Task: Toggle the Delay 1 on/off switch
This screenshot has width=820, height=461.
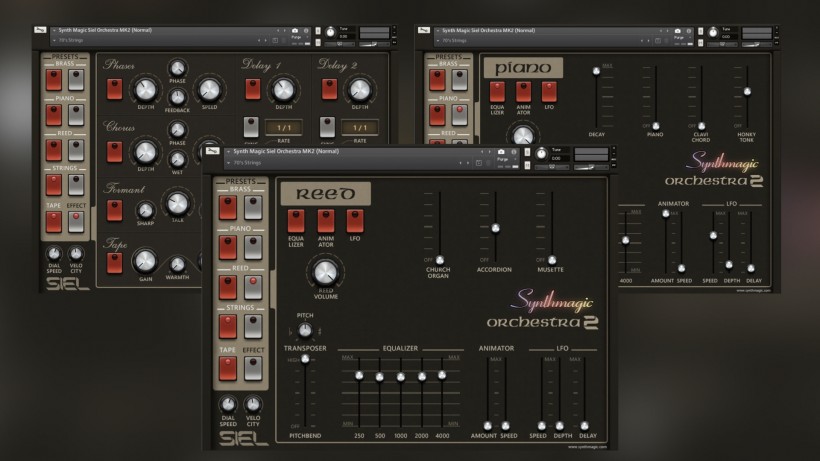Action: click(x=253, y=89)
